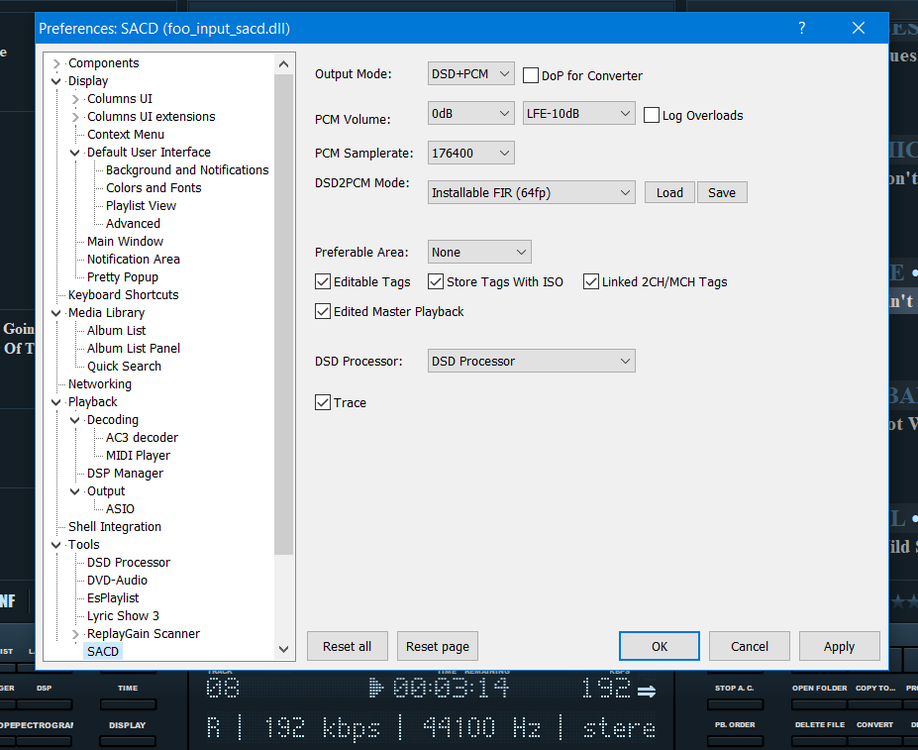This screenshot has width=918, height=750.
Task: Select Album List page
Action: (117, 330)
